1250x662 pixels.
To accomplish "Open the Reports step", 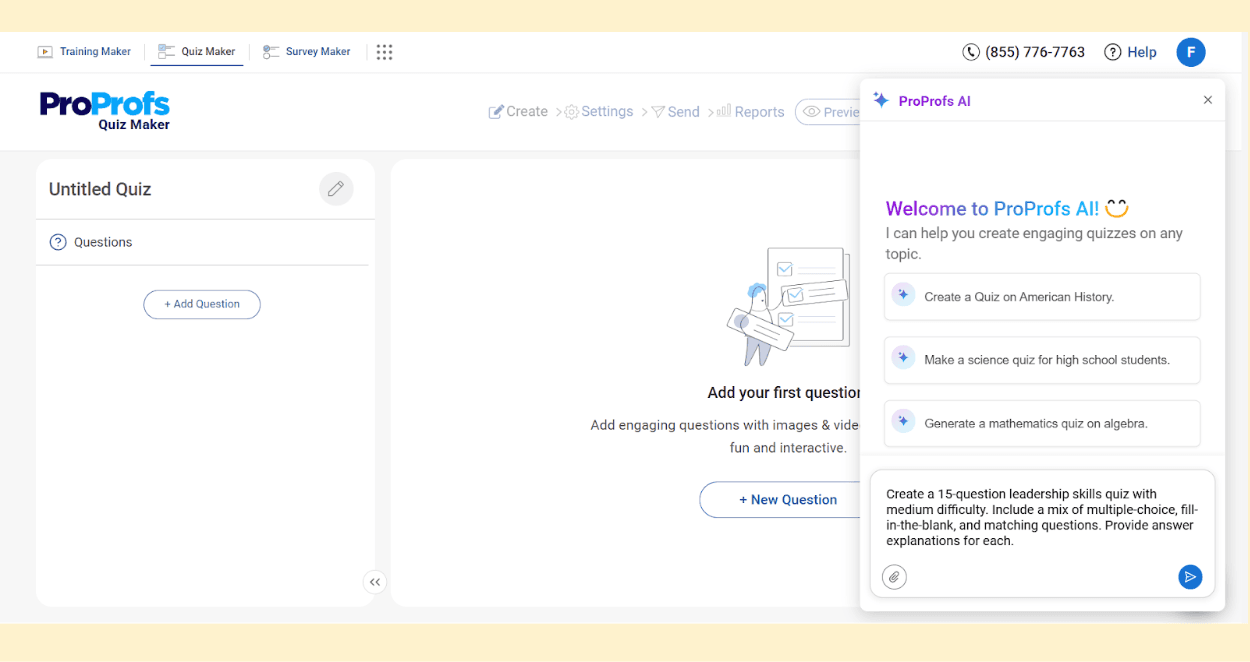I will tap(750, 112).
